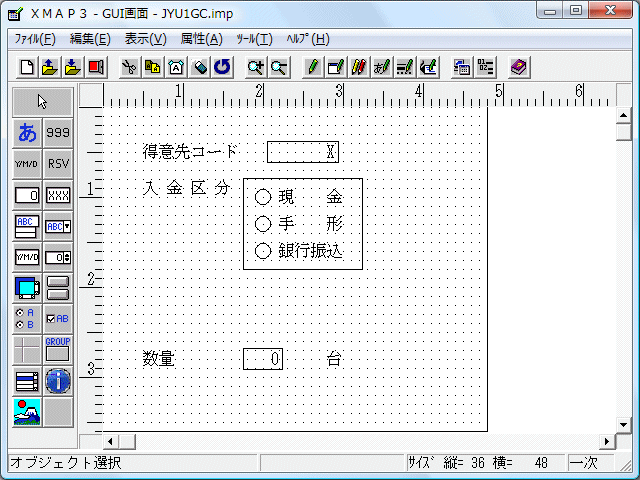Click the box with pencil icon
Image resolution: width=640 pixels, height=480 pixels.
coord(336,67)
